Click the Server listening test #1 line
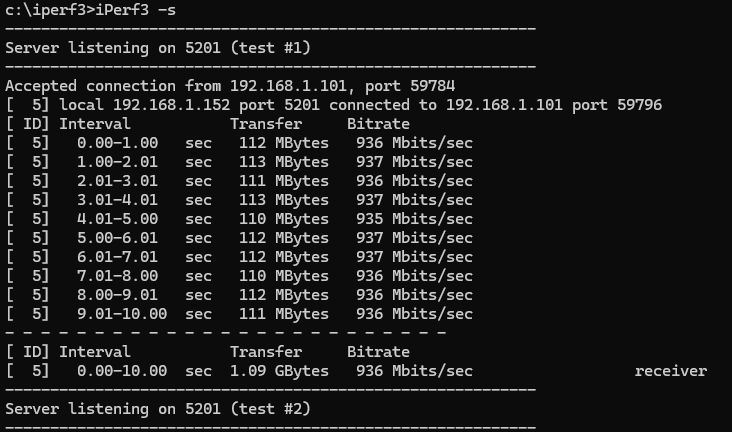Image resolution: width=732 pixels, height=432 pixels. 158,48
